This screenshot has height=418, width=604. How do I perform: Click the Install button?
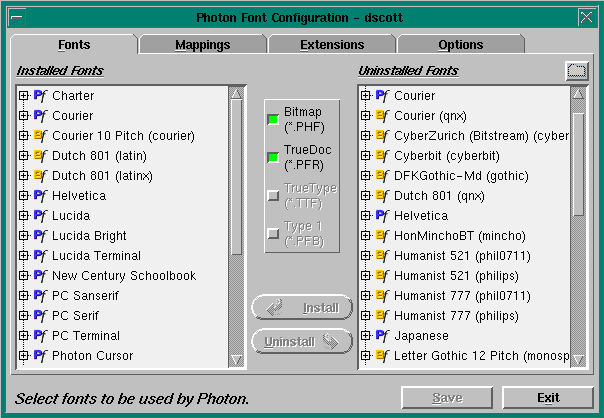[302, 308]
